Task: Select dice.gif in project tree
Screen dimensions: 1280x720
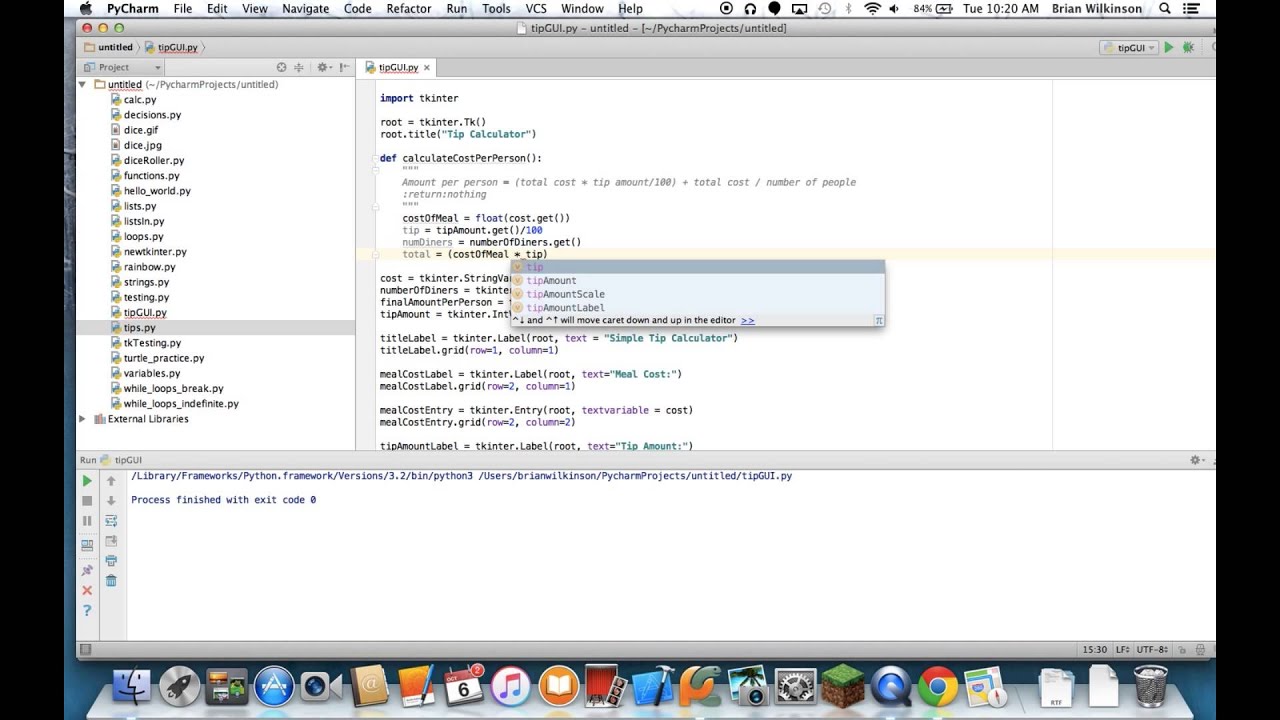Action: pyautogui.click(x=141, y=130)
